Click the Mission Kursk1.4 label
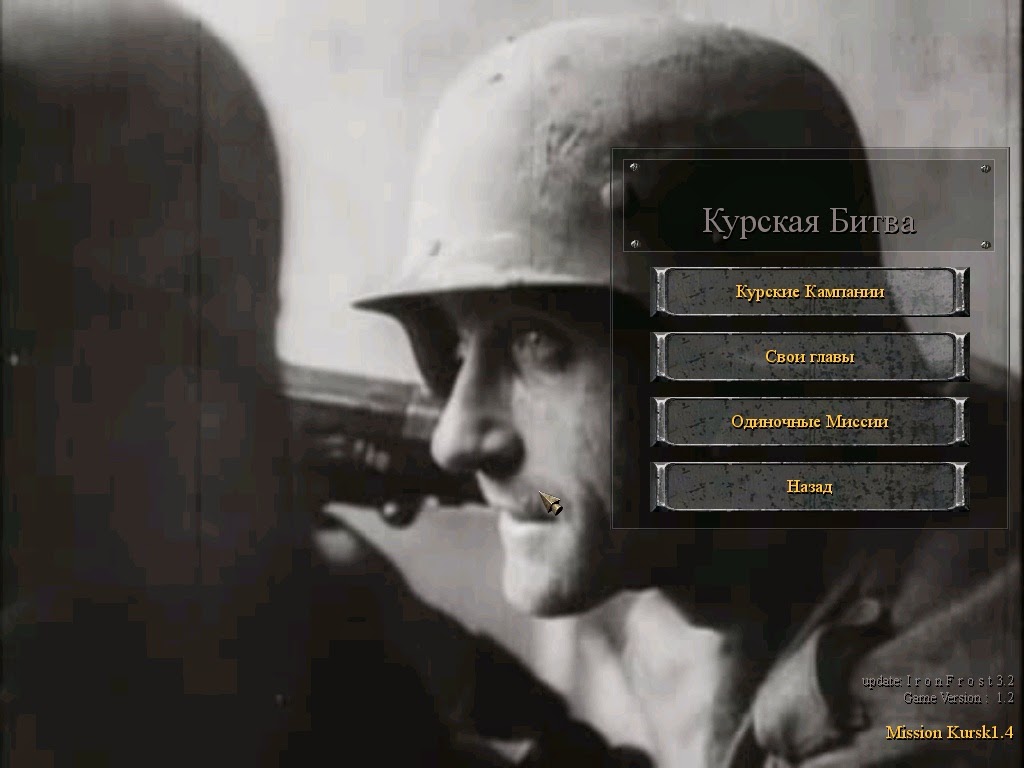Image resolution: width=1024 pixels, height=768 pixels. point(950,732)
